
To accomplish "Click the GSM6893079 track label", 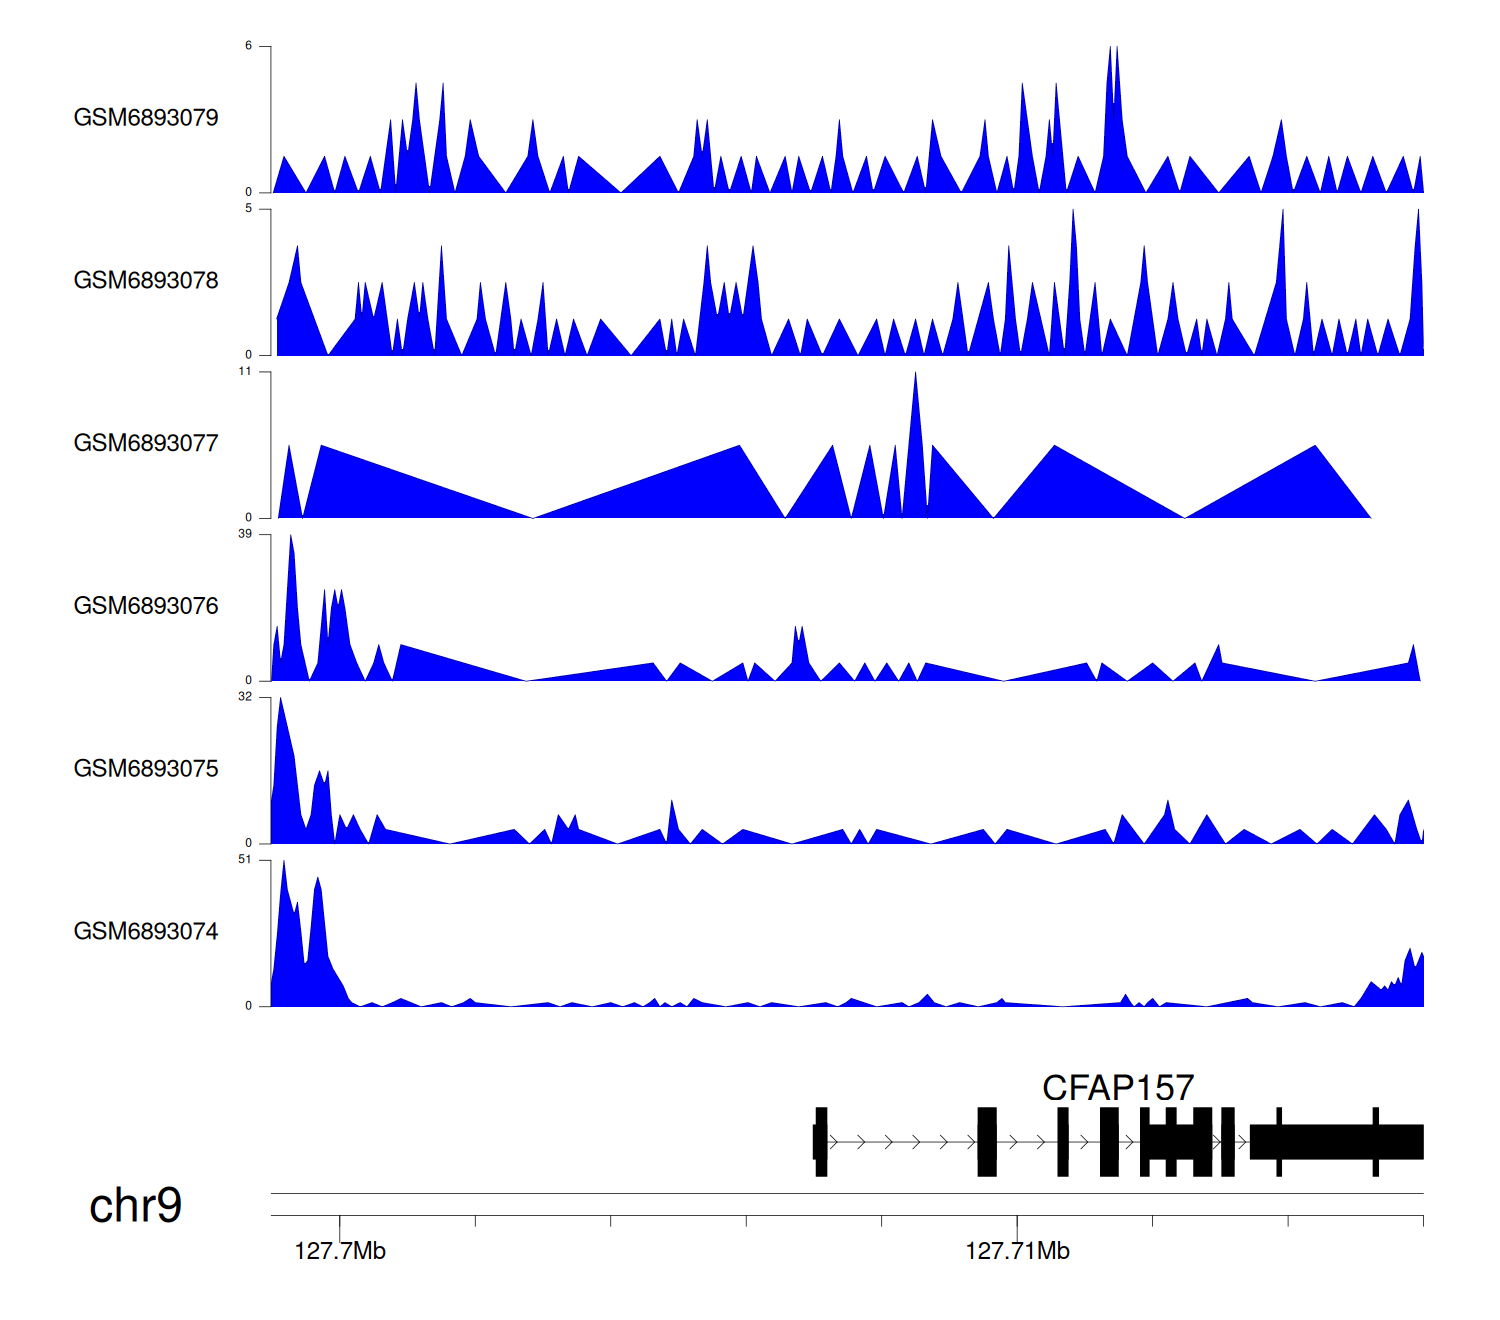I will (x=146, y=118).
